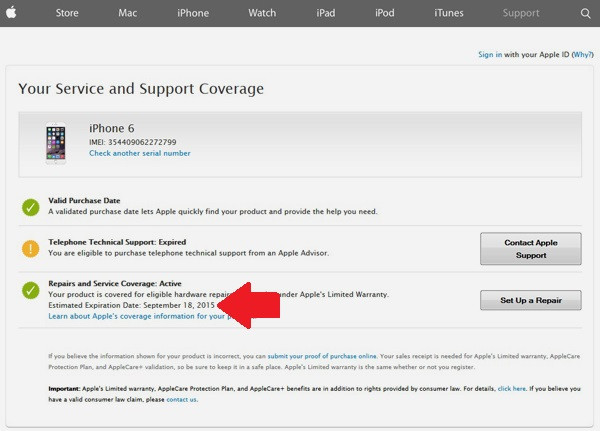The image size is (600, 431).
Task: Open the Watch nav item
Action: (x=262, y=13)
